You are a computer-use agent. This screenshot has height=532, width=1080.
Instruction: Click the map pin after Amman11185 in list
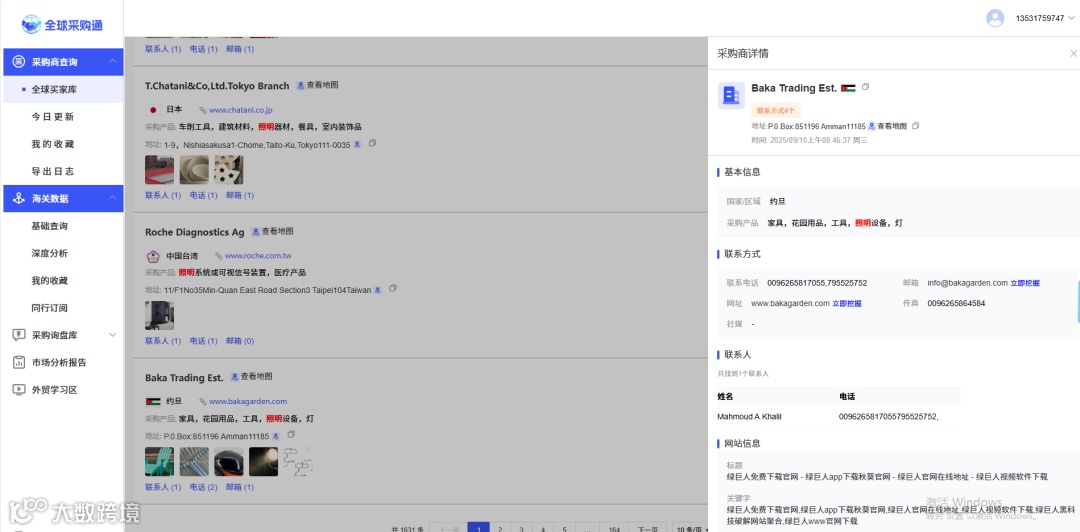point(276,436)
